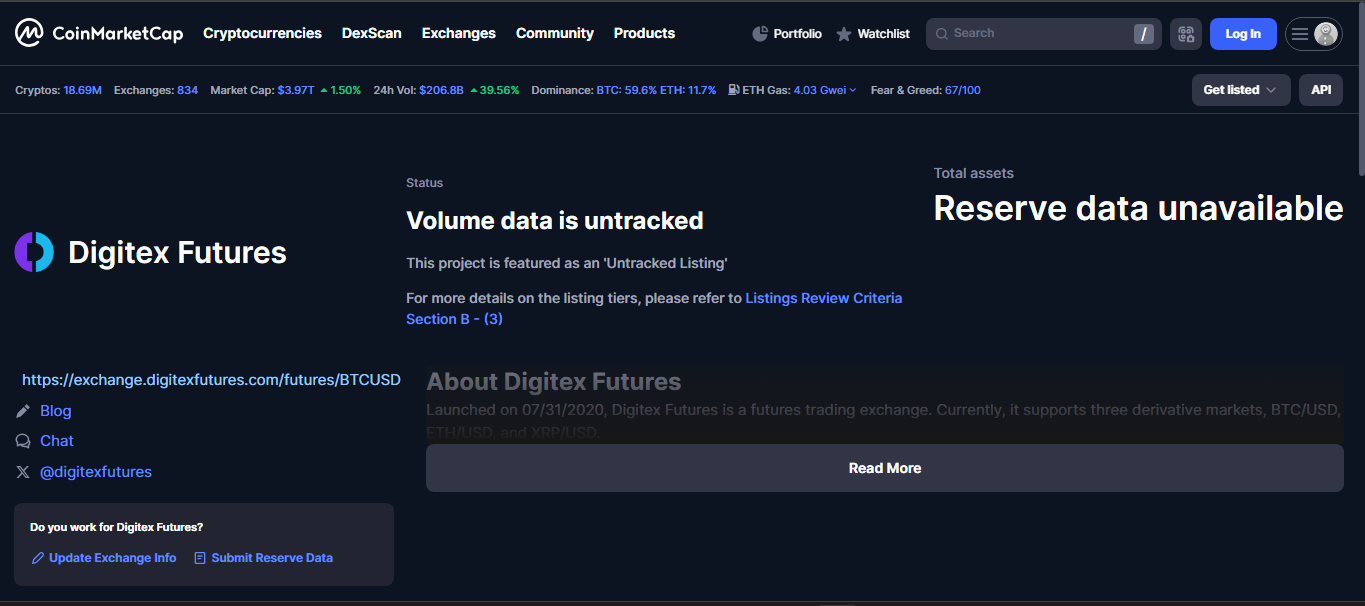The image size is (1365, 606).
Task: Open the @digitexfutures X profile link
Action: pyautogui.click(x=96, y=472)
